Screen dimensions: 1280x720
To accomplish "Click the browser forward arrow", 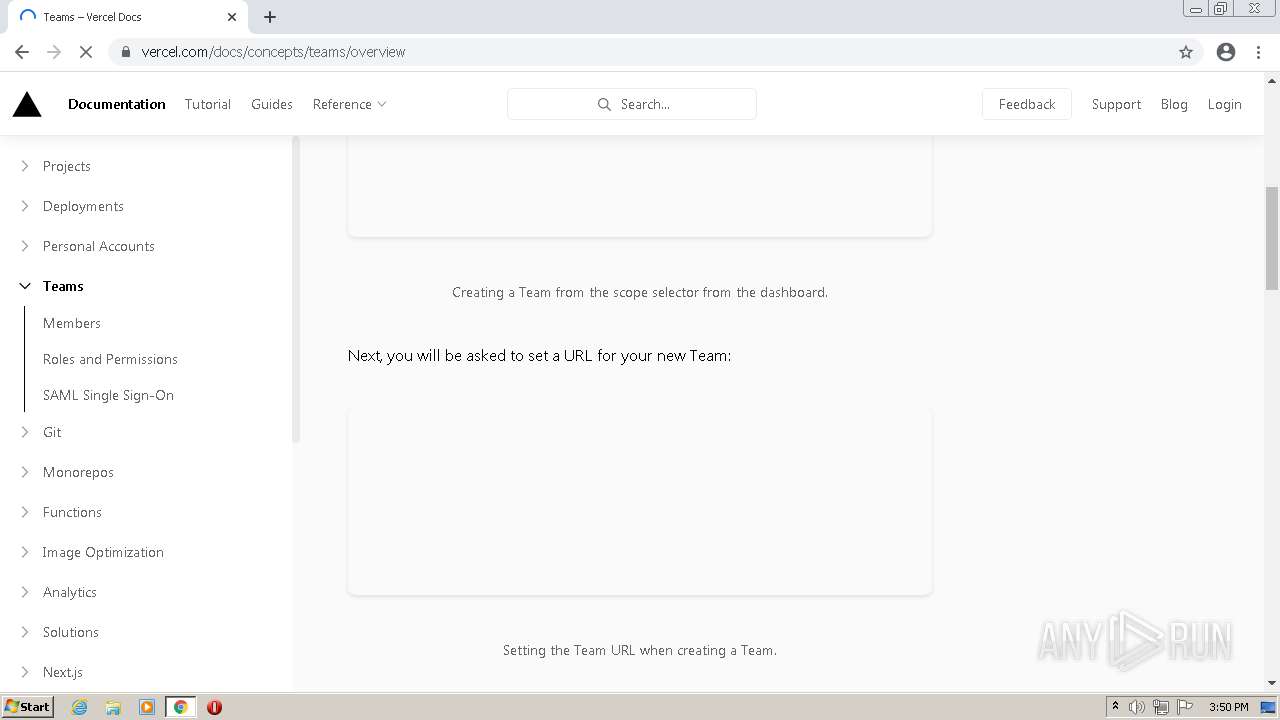I will [54, 52].
